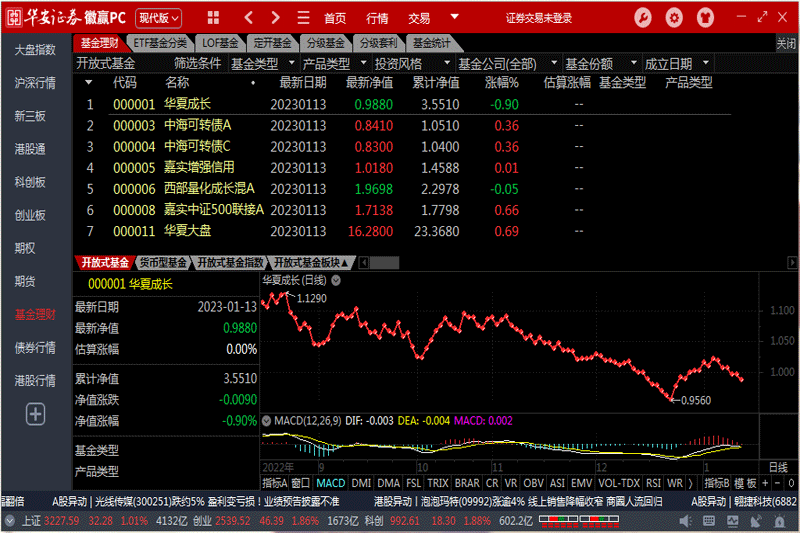Viewport: 800px width, 533px height.
Task: Show more indicators with the ) arrow
Action: click(690, 483)
